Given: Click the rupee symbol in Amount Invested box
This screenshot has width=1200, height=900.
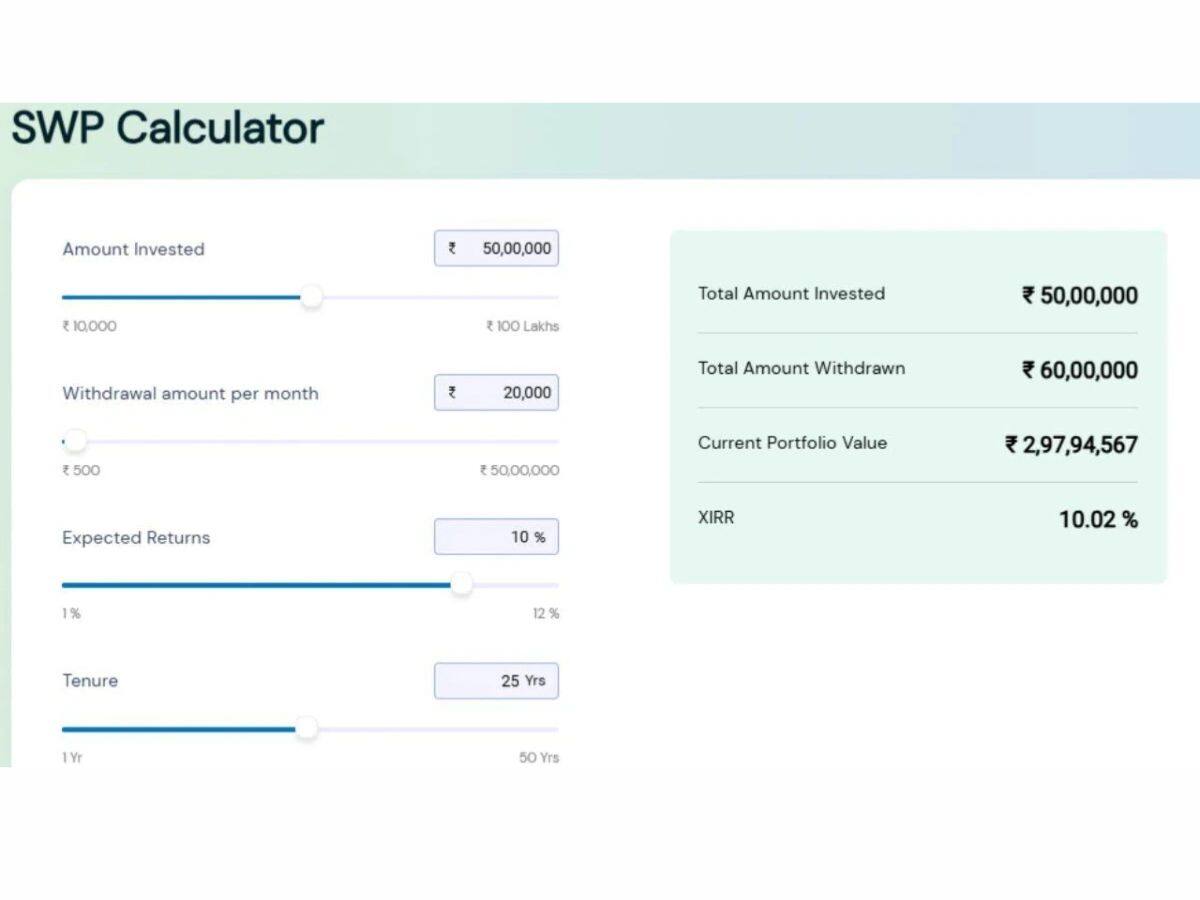Looking at the screenshot, I should pyautogui.click(x=452, y=249).
